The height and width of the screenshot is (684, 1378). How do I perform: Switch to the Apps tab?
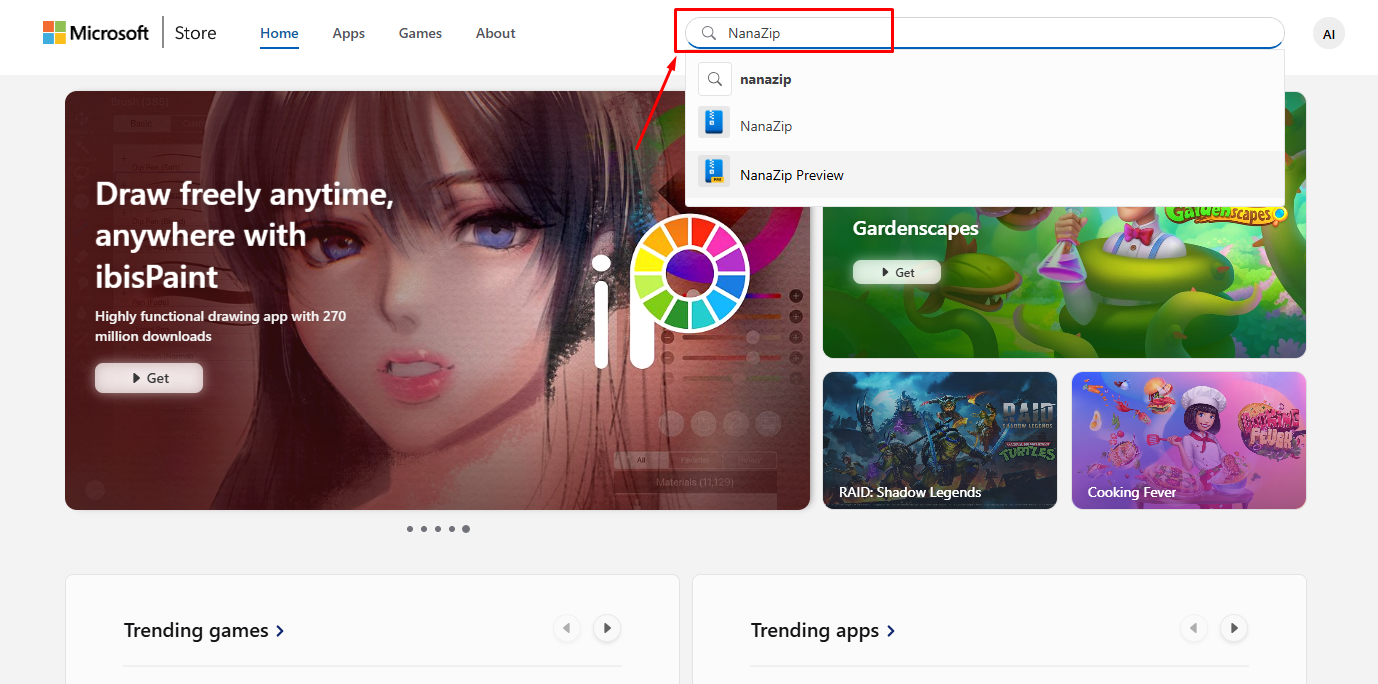[348, 33]
